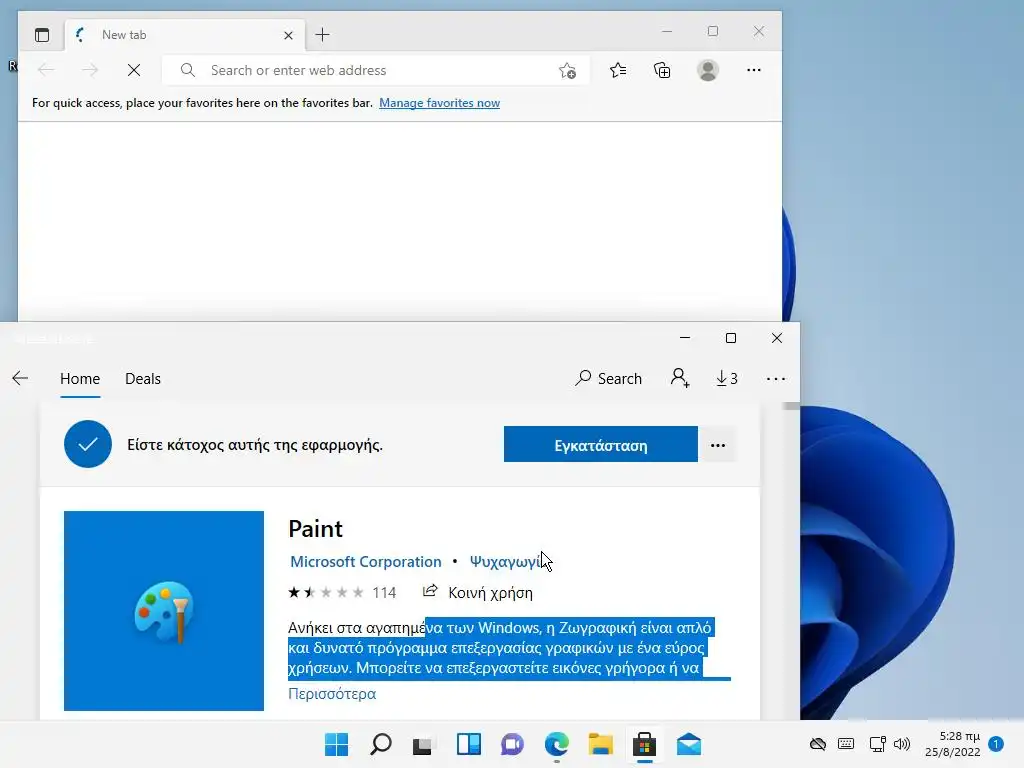Close the New tab in Edge
1024x768 pixels.
click(x=288, y=35)
